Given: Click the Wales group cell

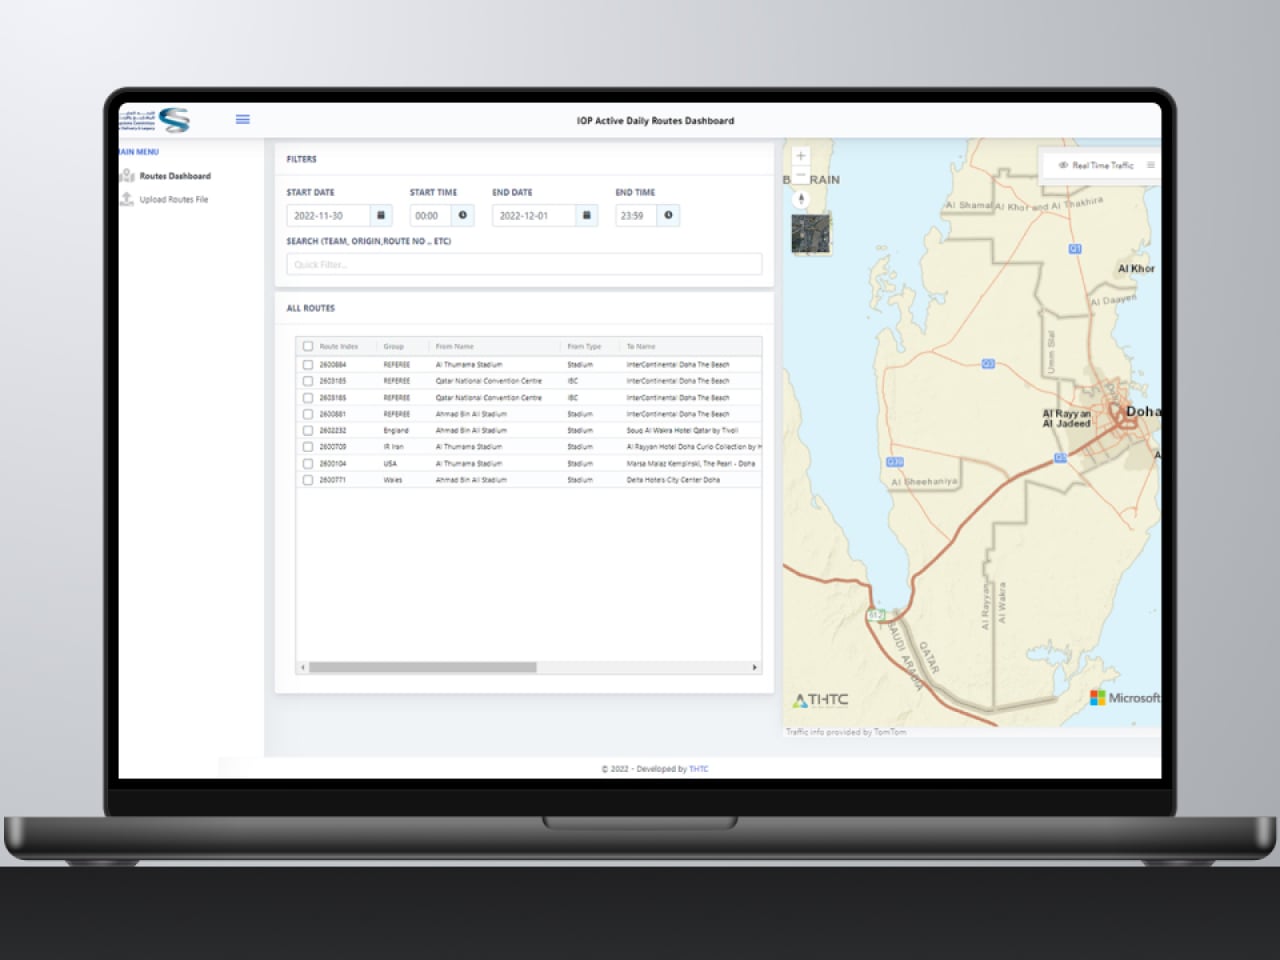Looking at the screenshot, I should coord(393,480).
